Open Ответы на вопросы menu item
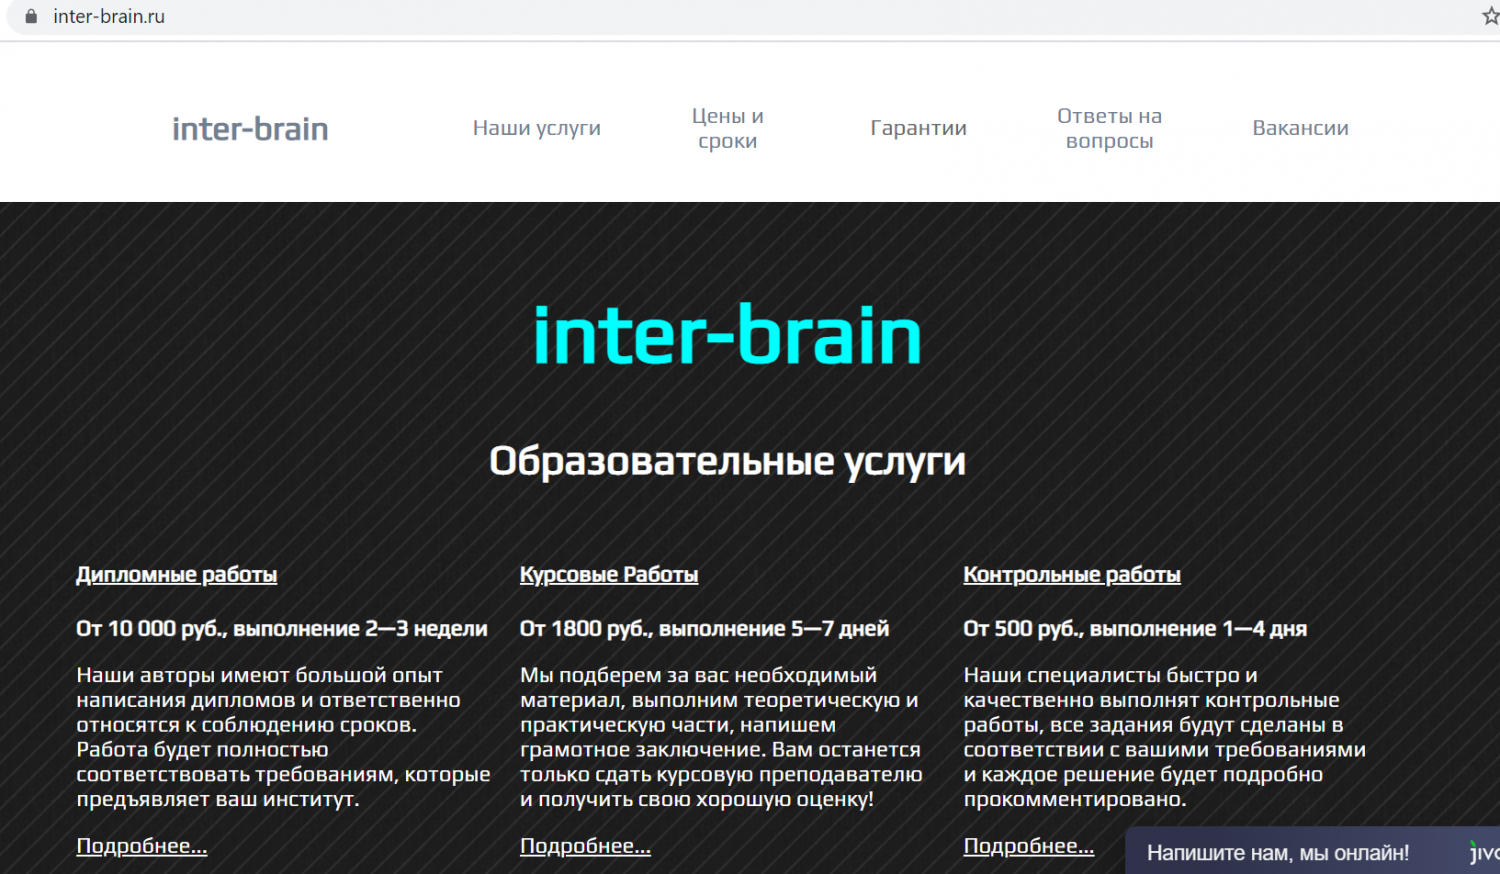Image resolution: width=1500 pixels, height=874 pixels. point(1110,128)
